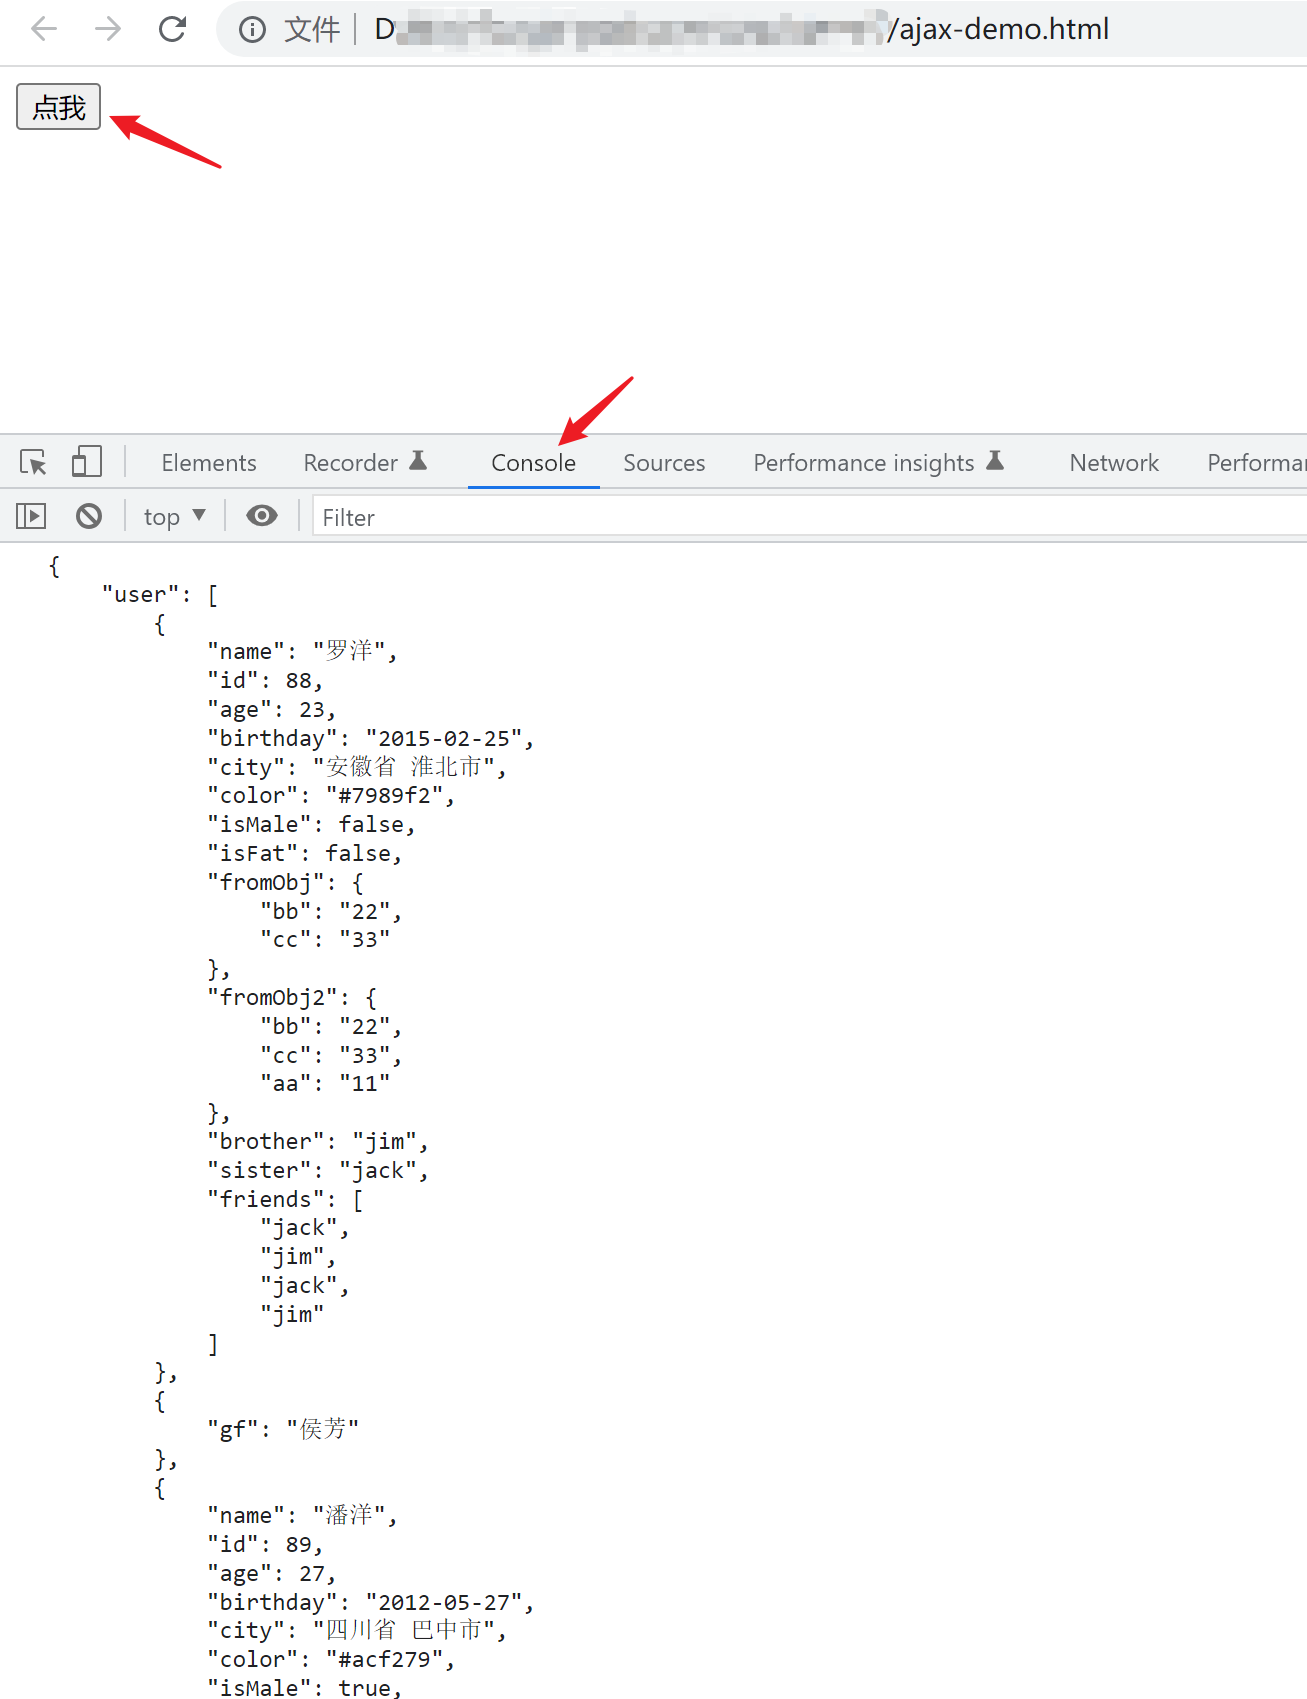Click the birthday "2012-05-27" line
The width and height of the screenshot is (1307, 1699).
point(370,1603)
